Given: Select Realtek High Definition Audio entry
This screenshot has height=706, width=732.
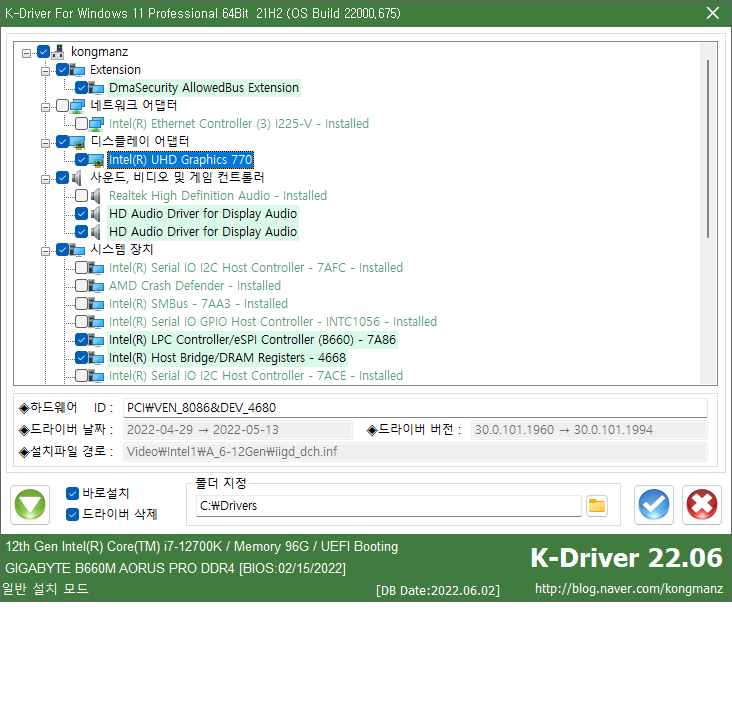Looking at the screenshot, I should click(x=218, y=195).
